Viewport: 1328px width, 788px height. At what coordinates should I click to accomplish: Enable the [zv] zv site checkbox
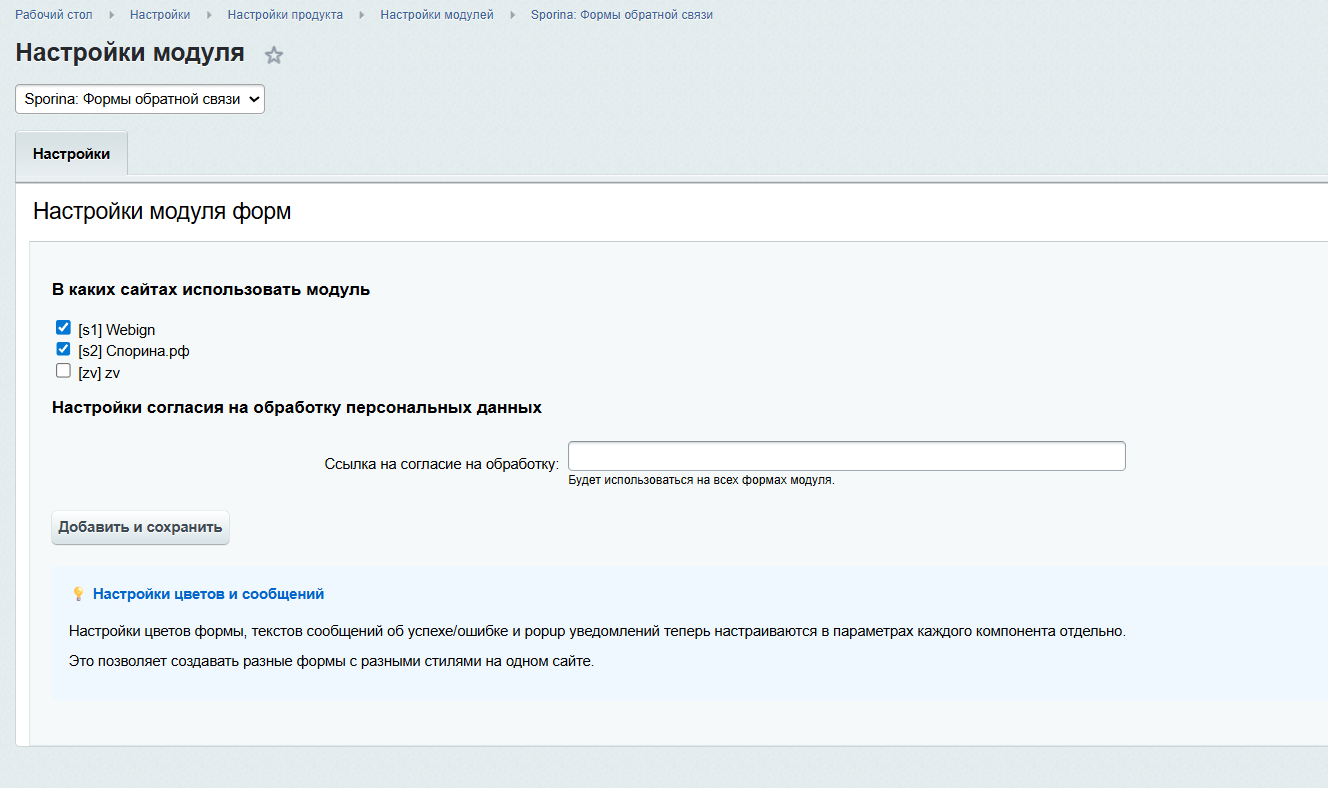[x=63, y=371]
